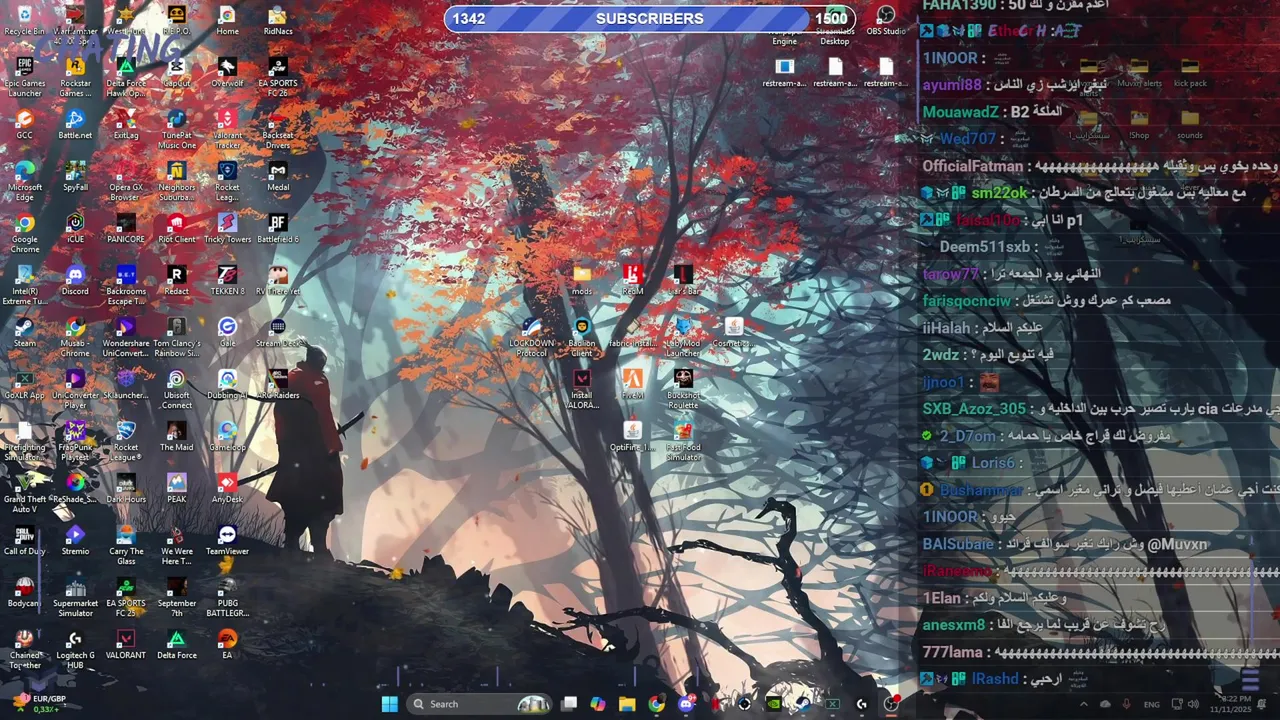Screen dimensions: 1280x720
Task: Launch Ubisoft Connect shortcut
Action: [176, 389]
